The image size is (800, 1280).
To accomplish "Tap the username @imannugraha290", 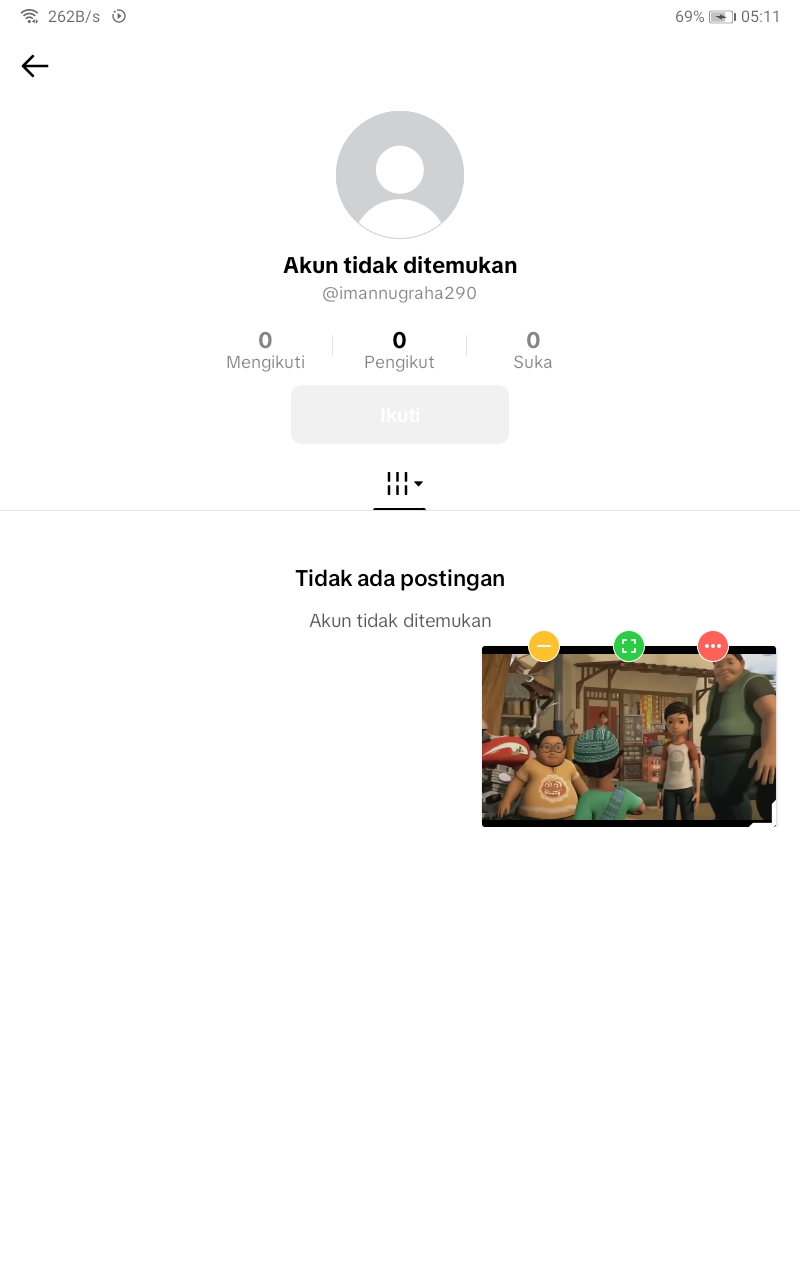I will point(400,294).
